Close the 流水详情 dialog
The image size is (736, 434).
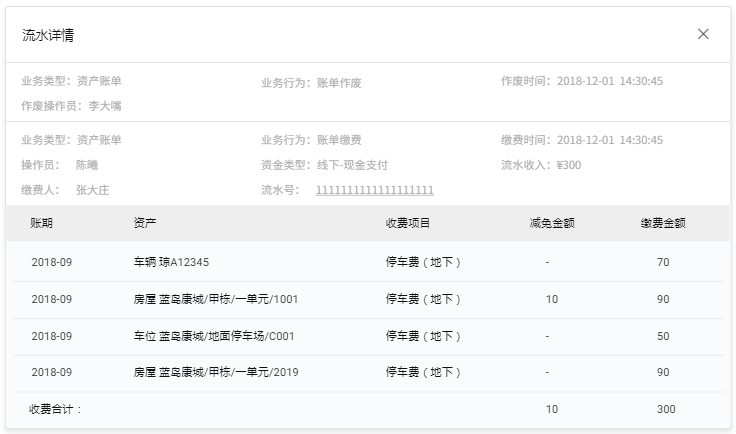click(x=703, y=34)
